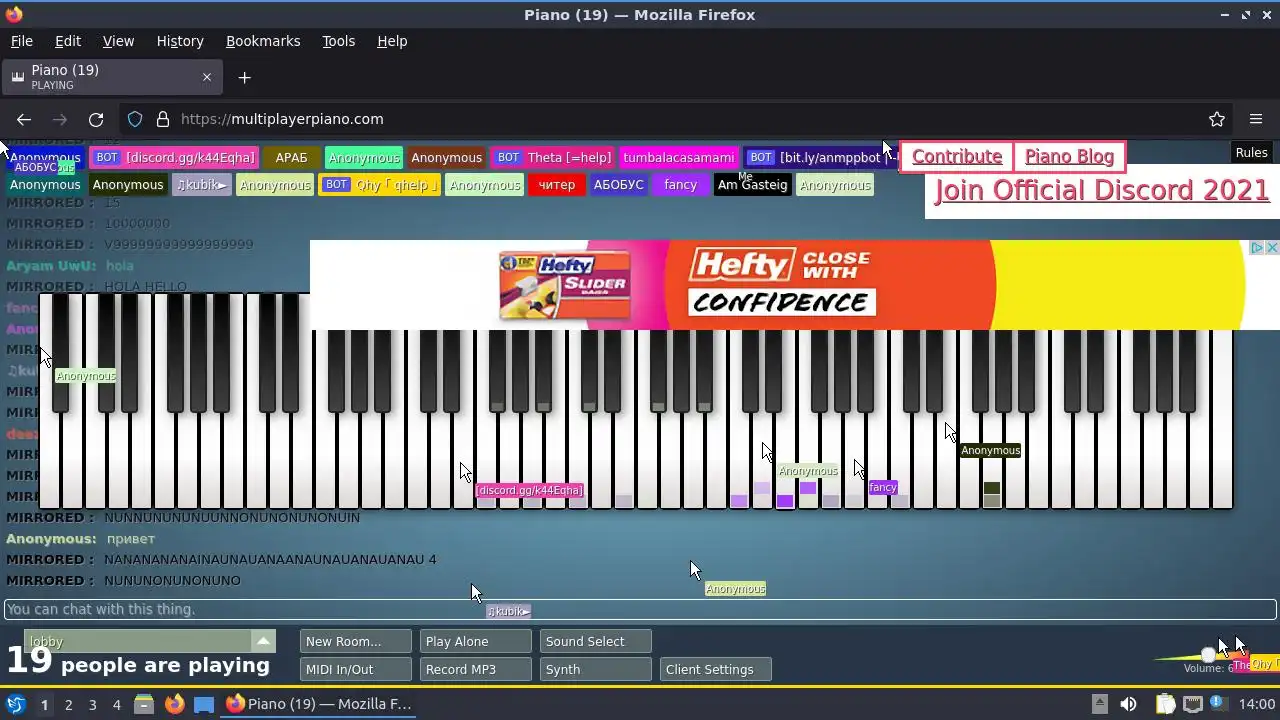Viewport: 1280px width, 720px height.
Task: Open the File menu
Action: pyautogui.click(x=21, y=41)
